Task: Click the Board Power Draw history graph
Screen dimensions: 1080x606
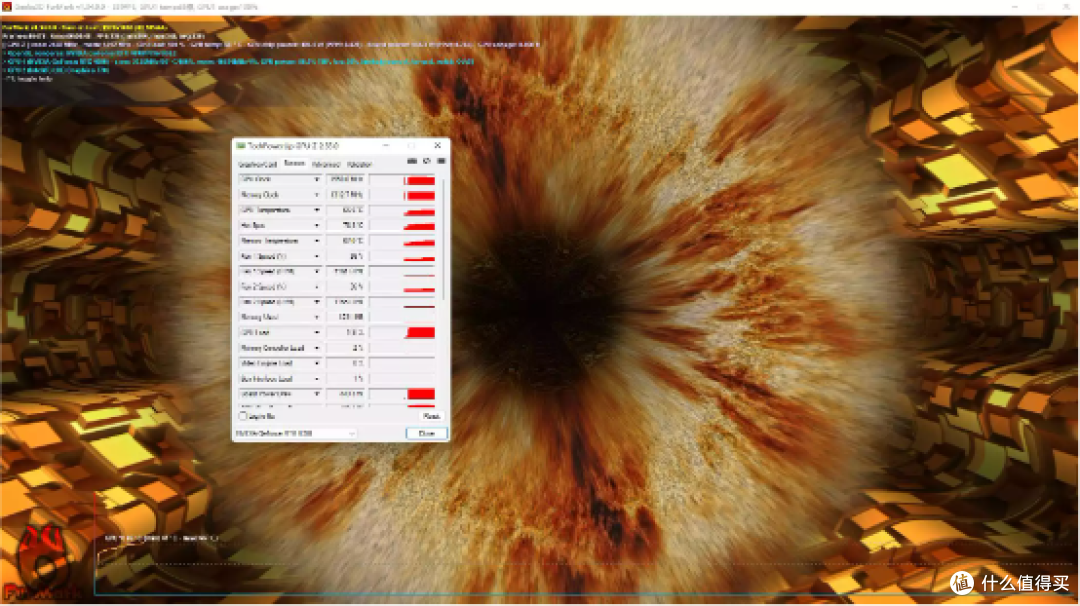Action: (402, 395)
